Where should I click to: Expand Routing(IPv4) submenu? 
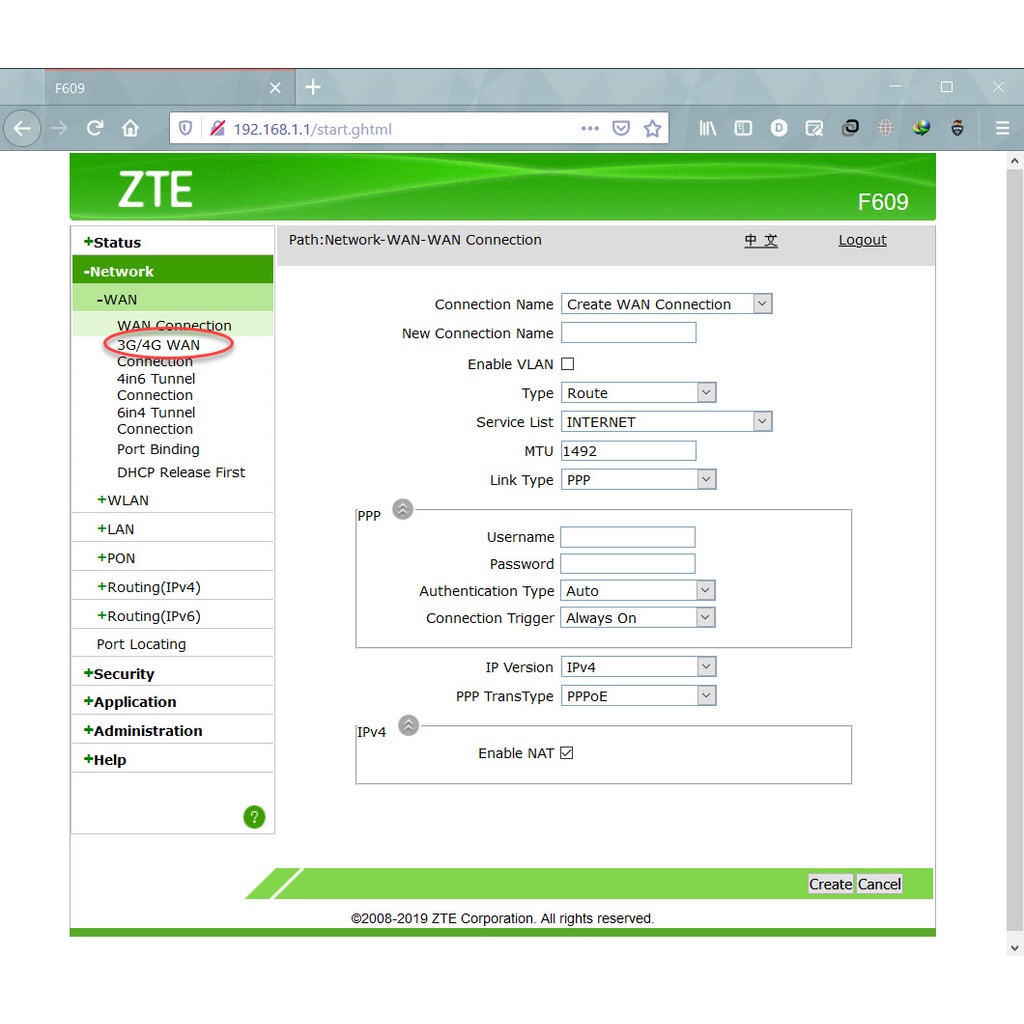[x=149, y=587]
